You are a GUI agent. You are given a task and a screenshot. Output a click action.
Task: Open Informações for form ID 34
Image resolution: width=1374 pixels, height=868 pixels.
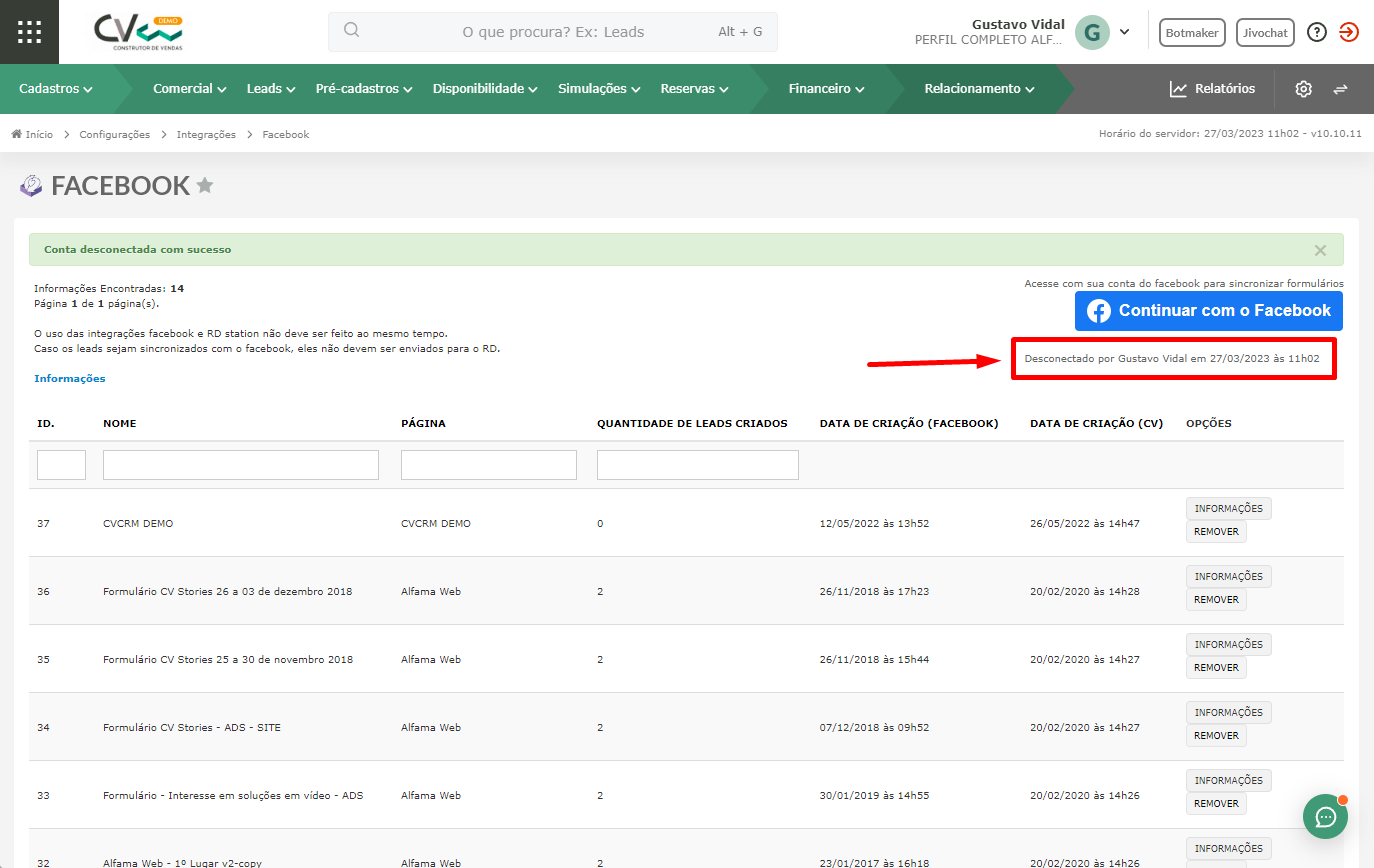[1228, 712]
